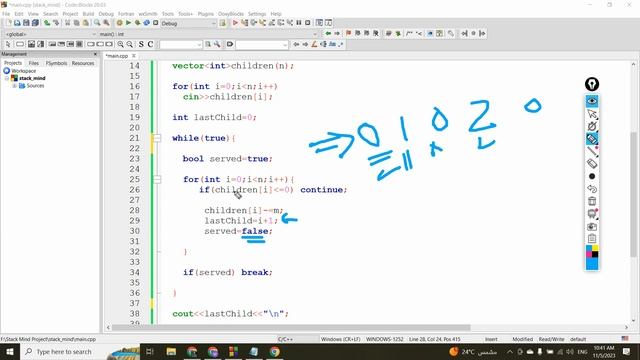Select the line tool in annotation toolbar
Image resolution: width=640 pixels, height=360 pixels.
pyautogui.click(x=592, y=151)
